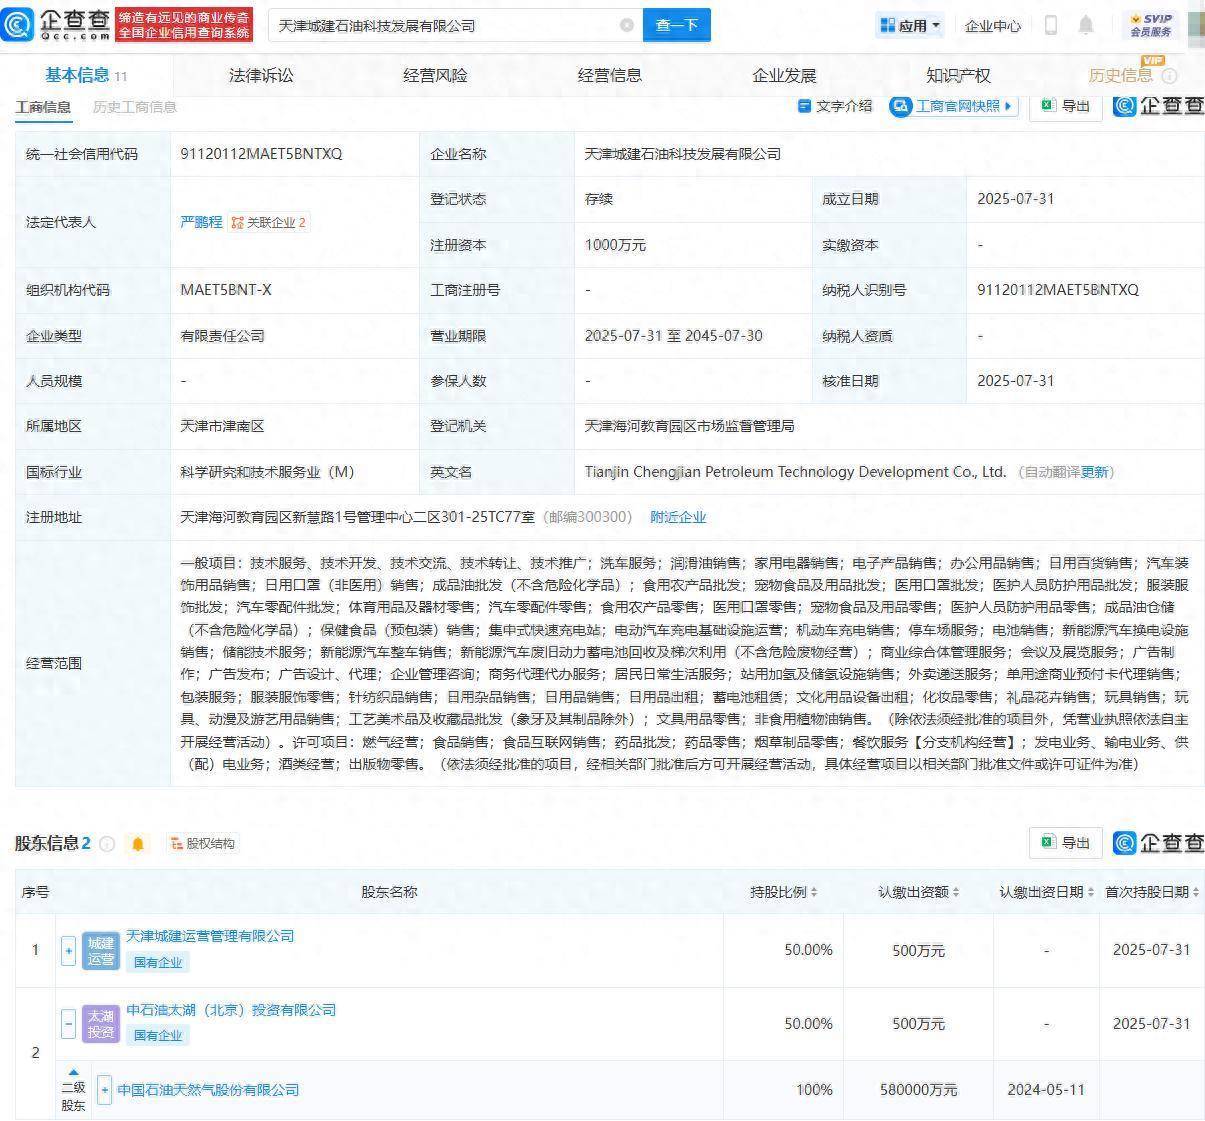Click the 营业期限 value 2025-07-31 至 2045-07-30
The width and height of the screenshot is (1205, 1121).
pyautogui.click(x=674, y=336)
